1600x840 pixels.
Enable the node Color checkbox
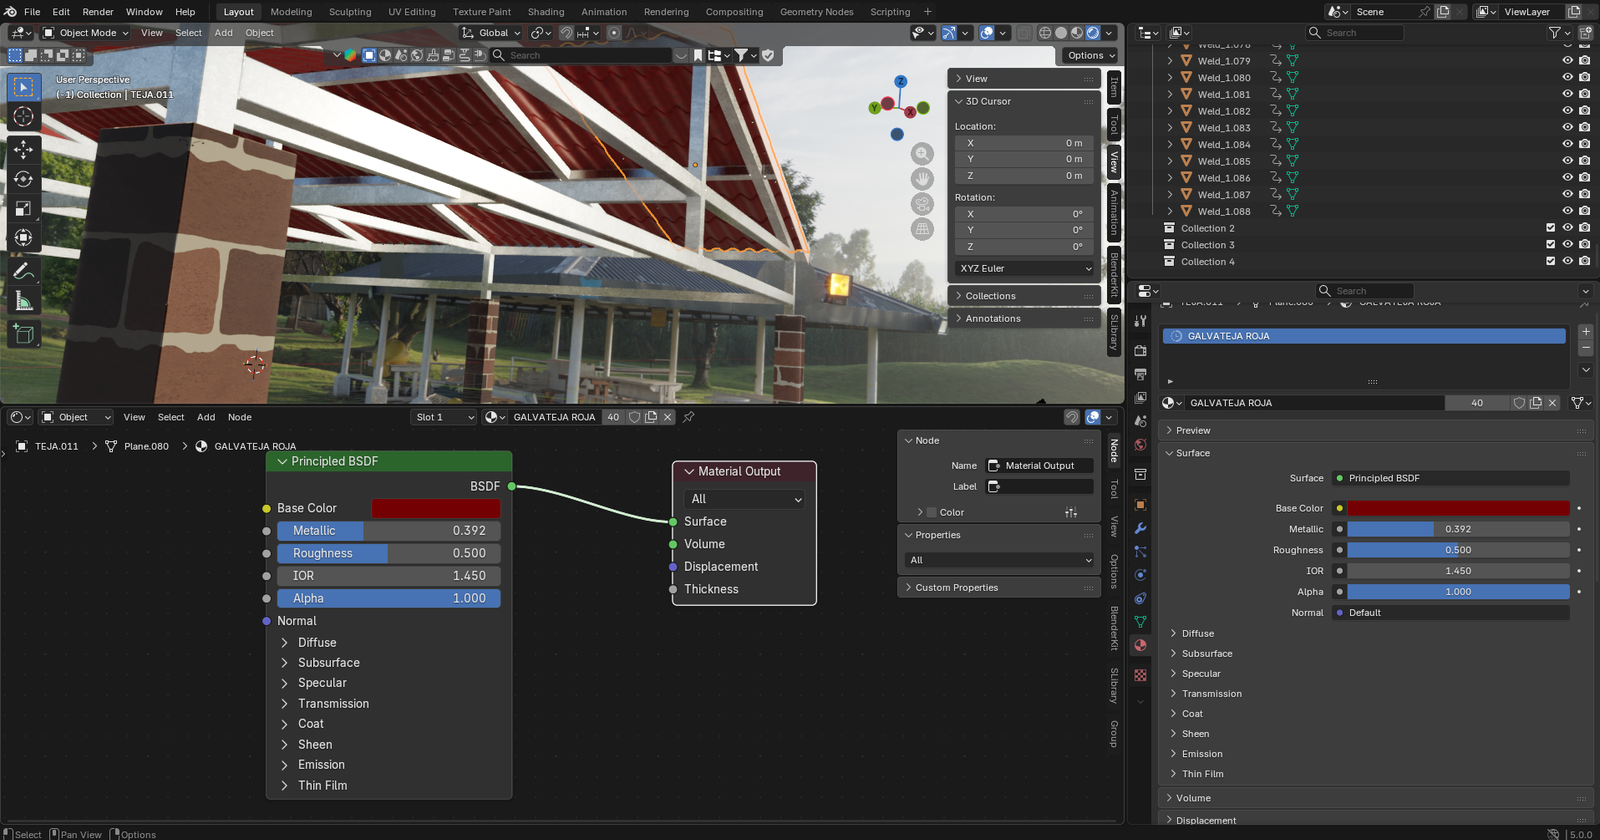tap(932, 512)
